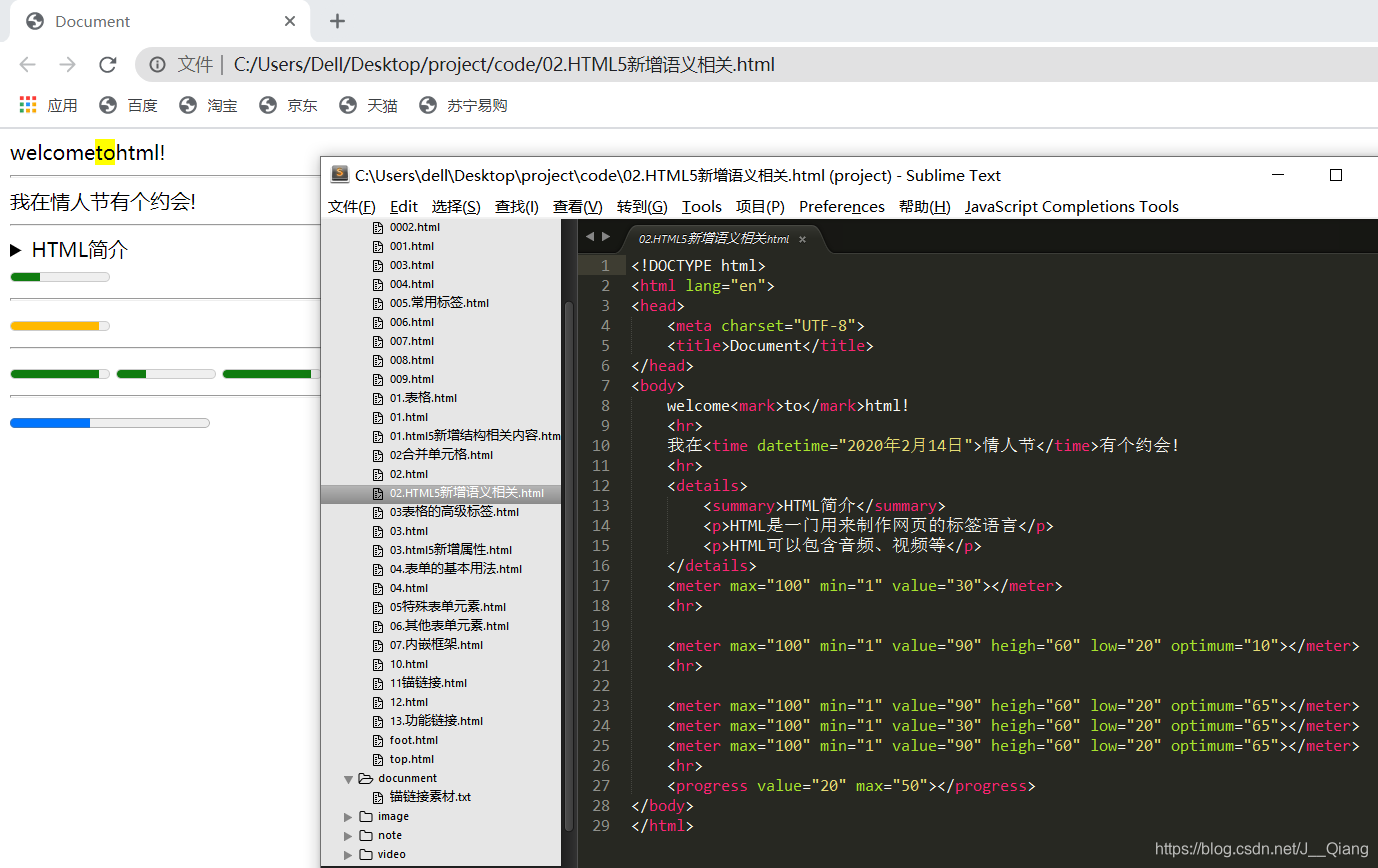This screenshot has width=1378, height=868.
Task: Open 05特殊表单元素.html in sidebar
Action: point(448,607)
